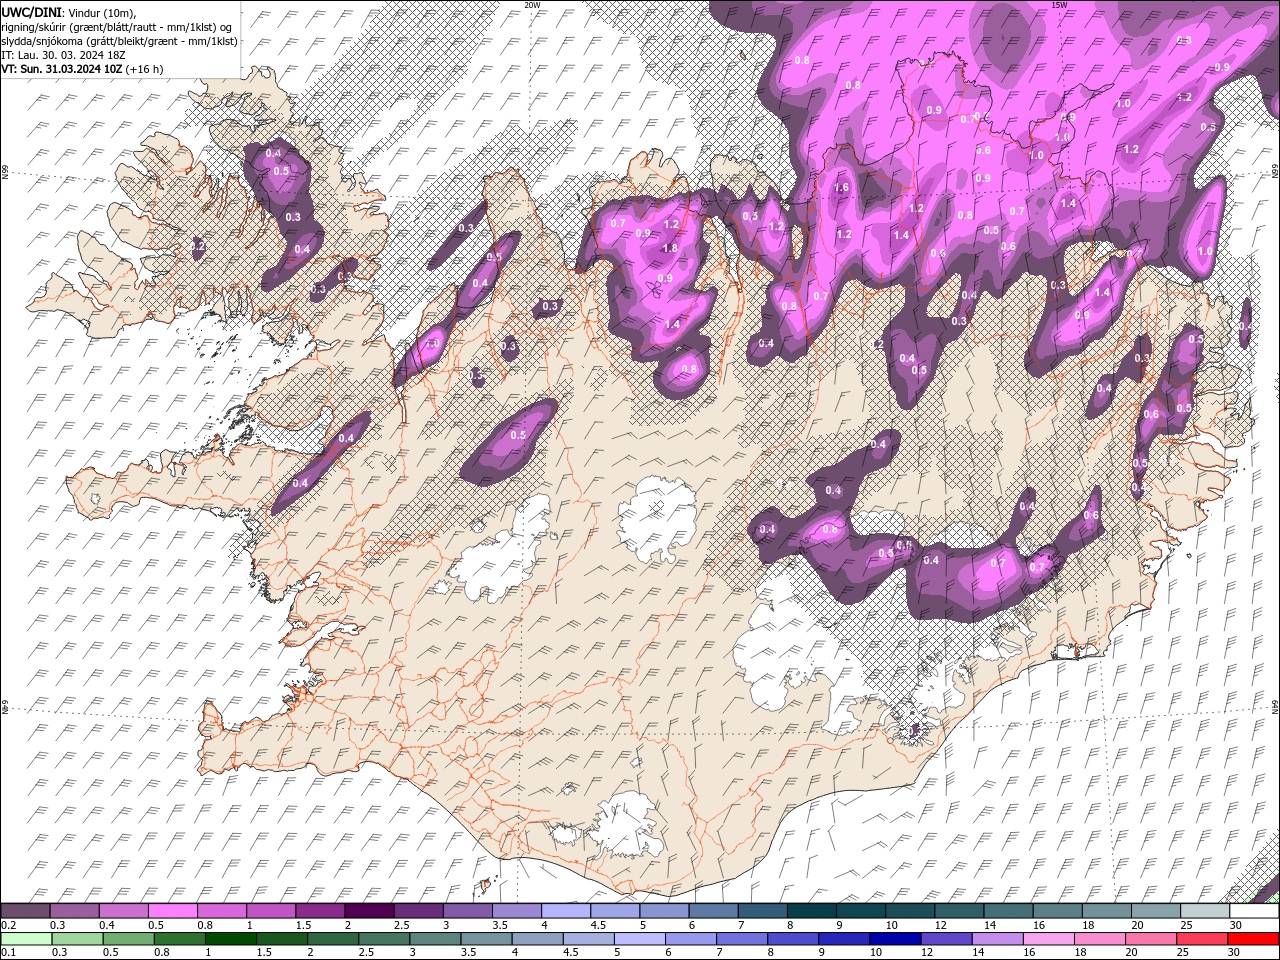This screenshot has width=1280, height=960.
Task: Pick the lower legend bright red swatch at 30
Action: click(1253, 939)
